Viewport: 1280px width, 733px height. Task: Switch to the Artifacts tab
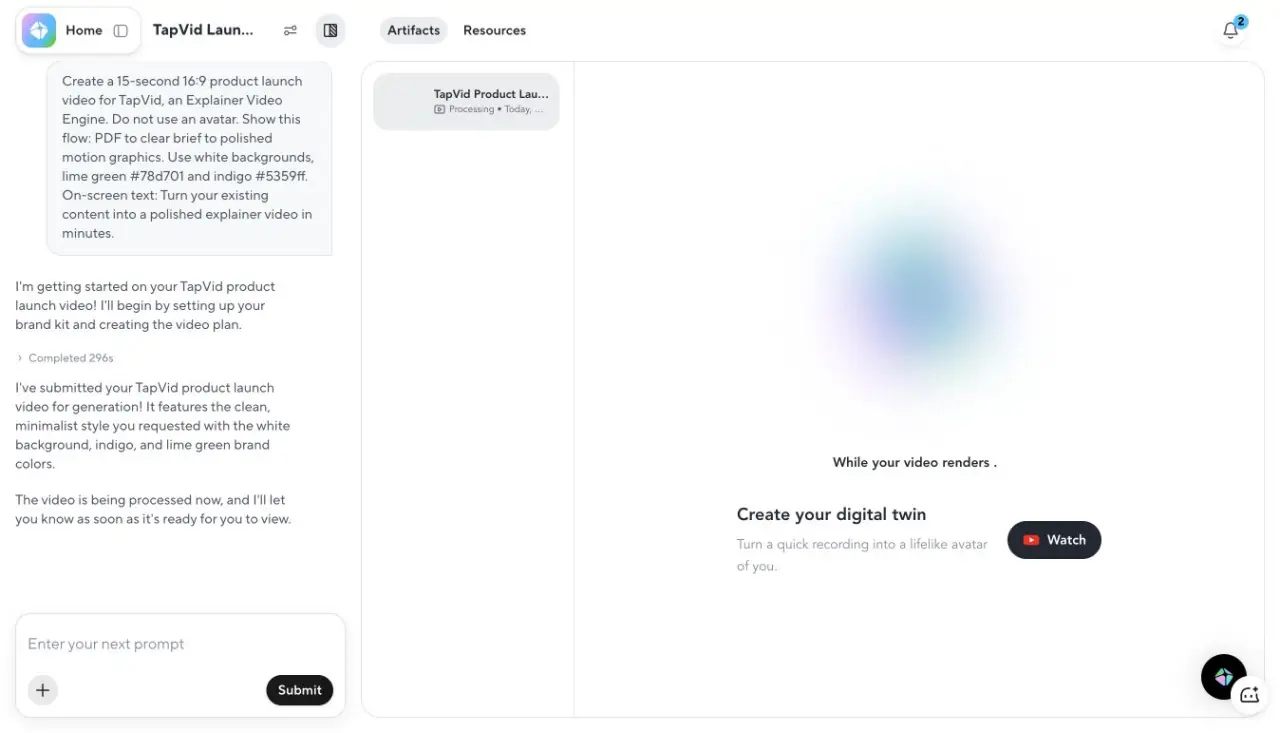[414, 30]
